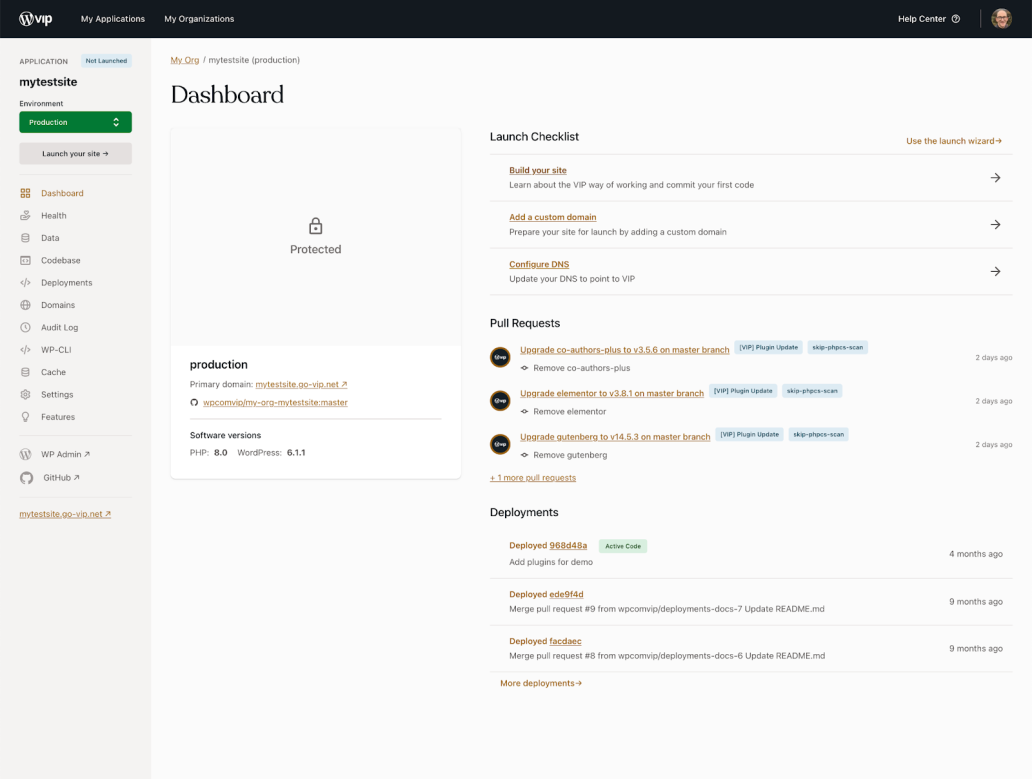Open GitHub external link text in sidebar
The image size is (1032, 779).
pos(61,478)
